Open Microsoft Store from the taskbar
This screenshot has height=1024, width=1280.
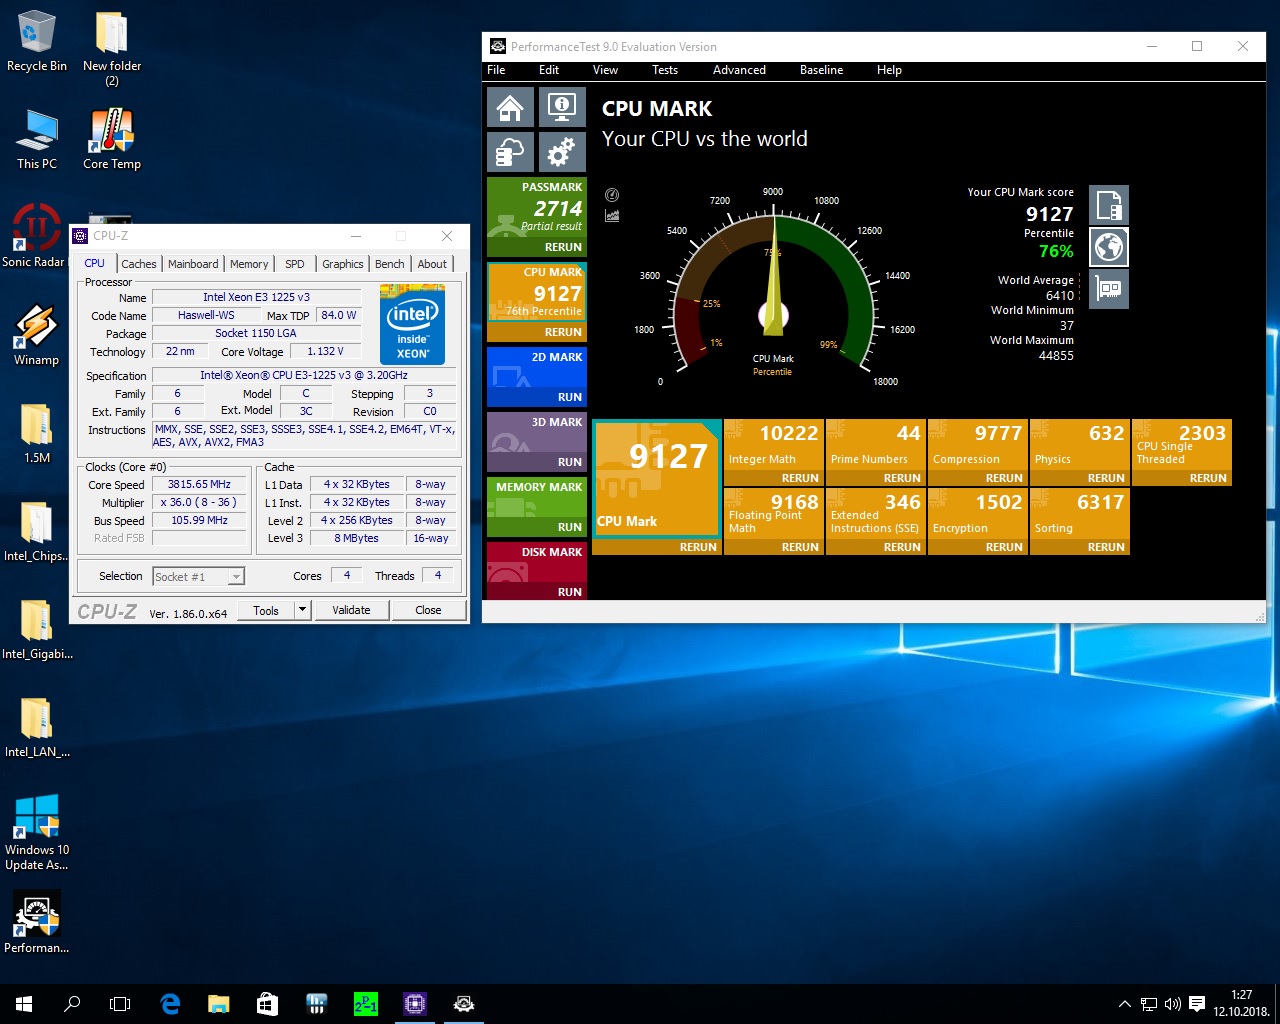[267, 1004]
